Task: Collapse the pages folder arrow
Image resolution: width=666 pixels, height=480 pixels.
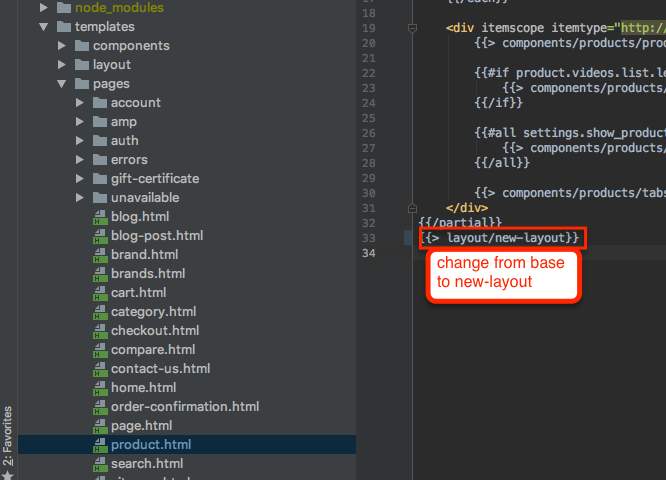Action: pyautogui.click(x=62, y=84)
